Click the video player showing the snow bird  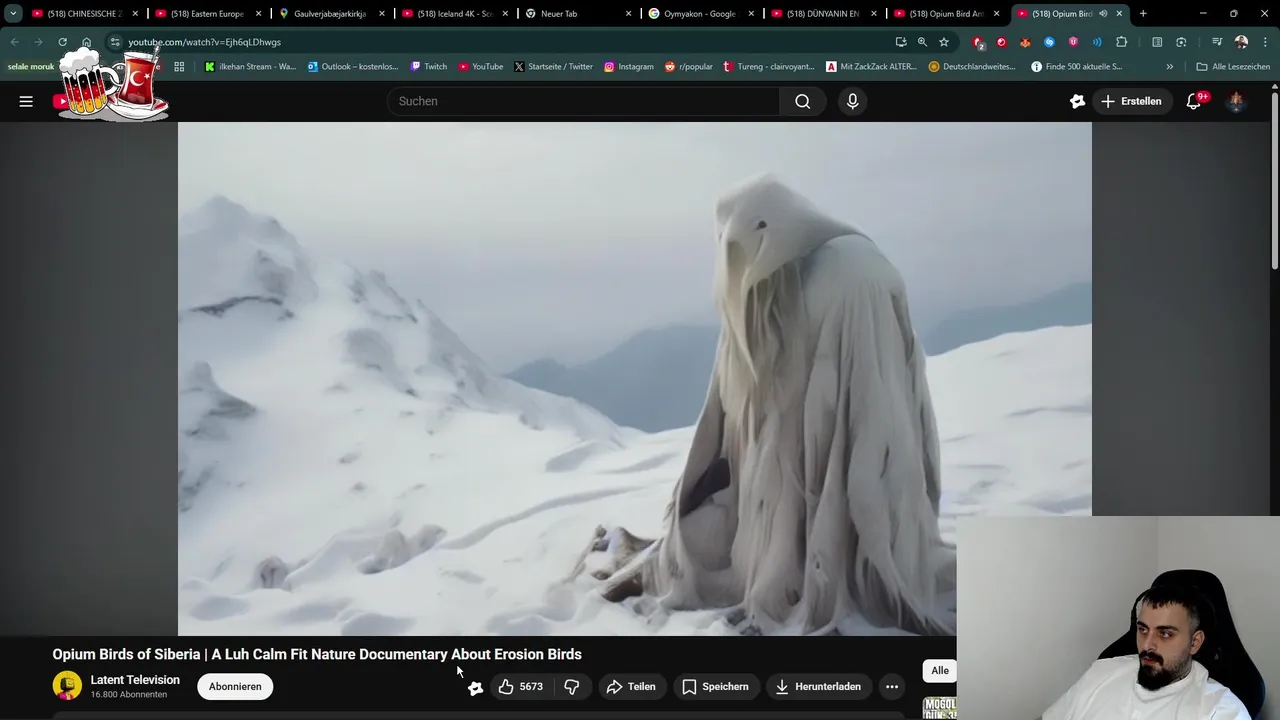pos(635,378)
